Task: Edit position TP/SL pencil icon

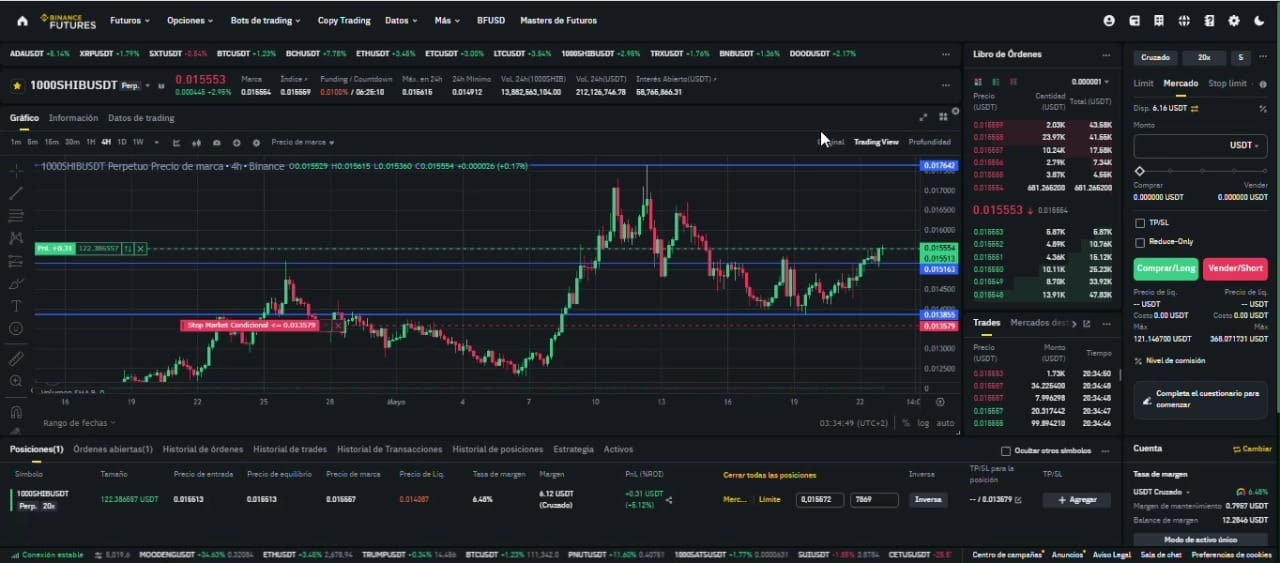Action: [x=1019, y=499]
